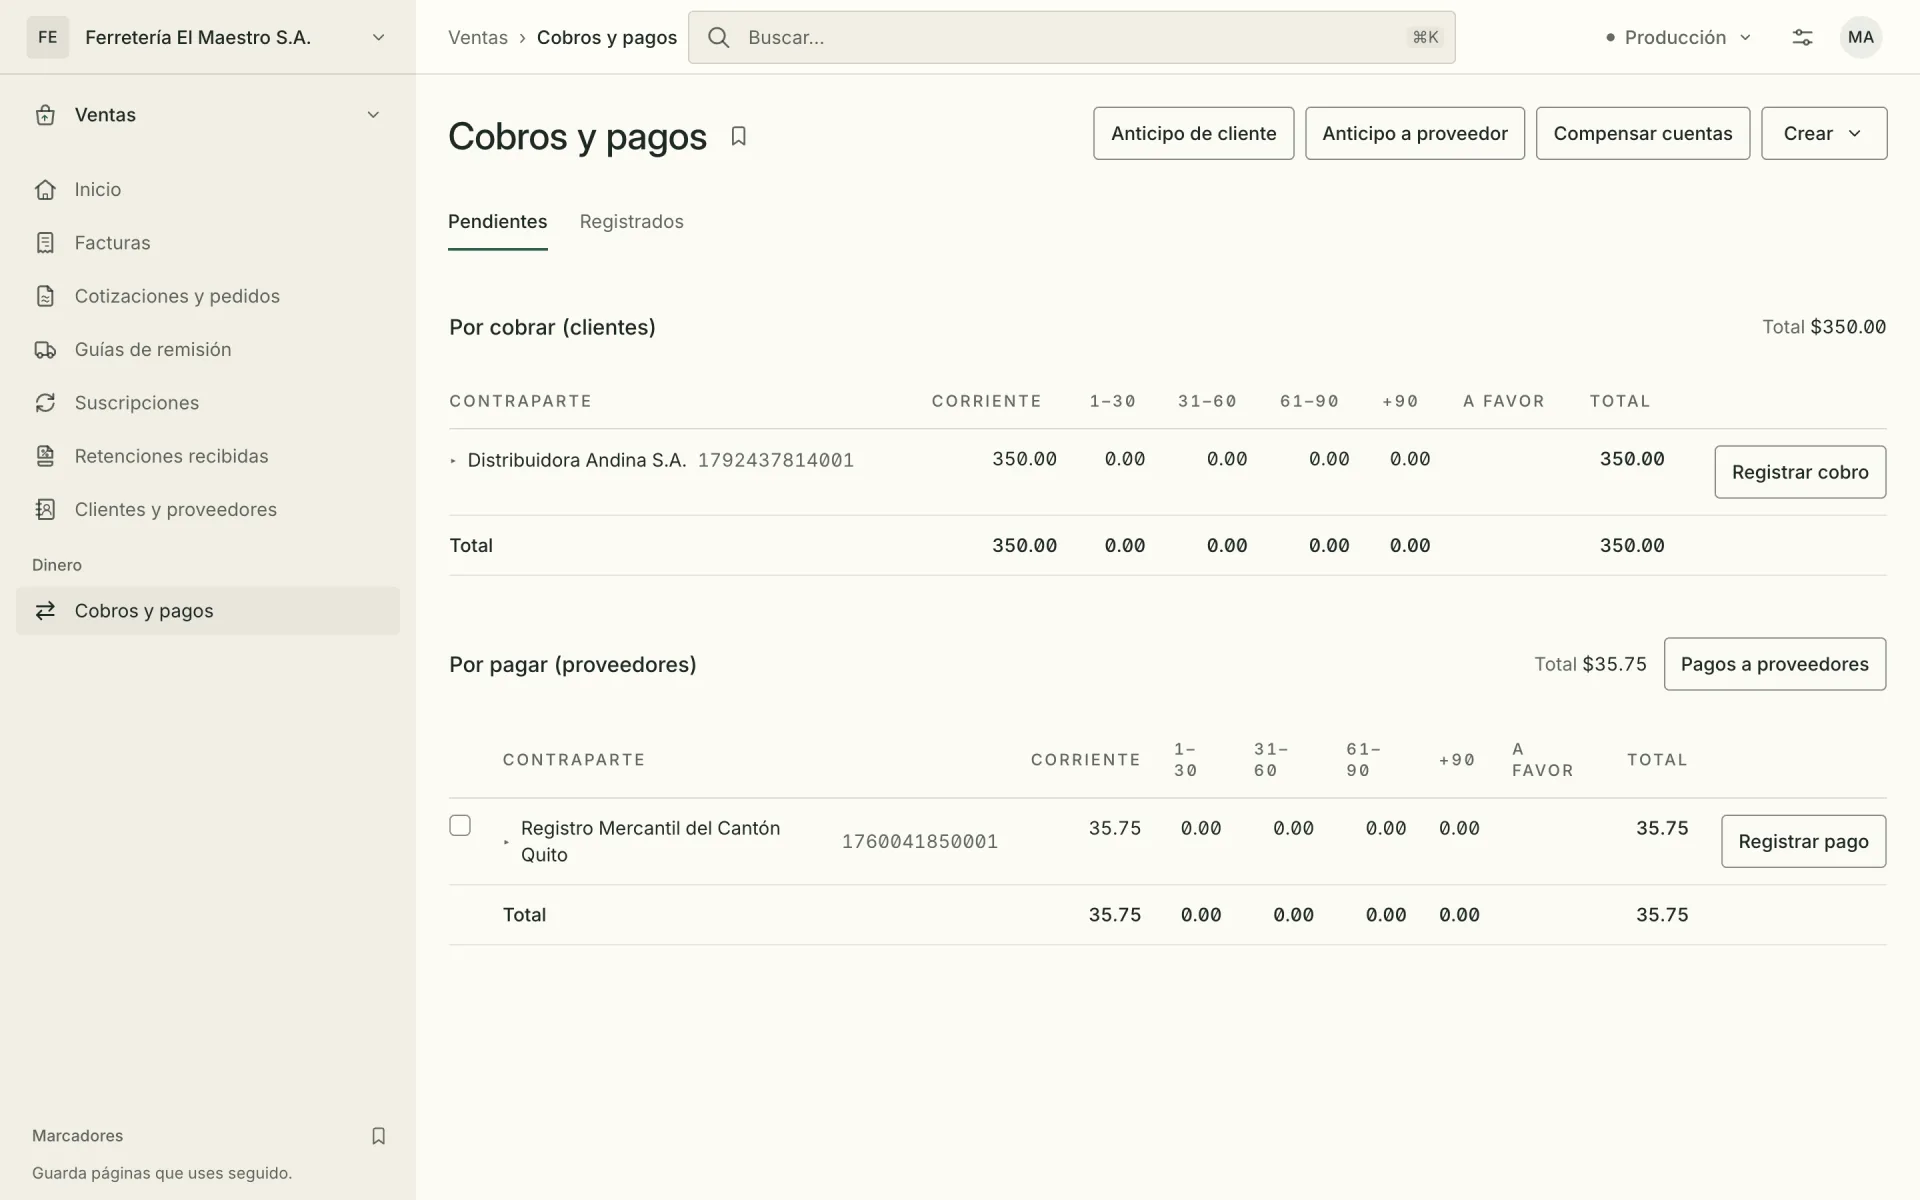Image resolution: width=1920 pixels, height=1200 pixels.
Task: Expand the Ferretería El Maestro company switcher
Action: click(378, 37)
